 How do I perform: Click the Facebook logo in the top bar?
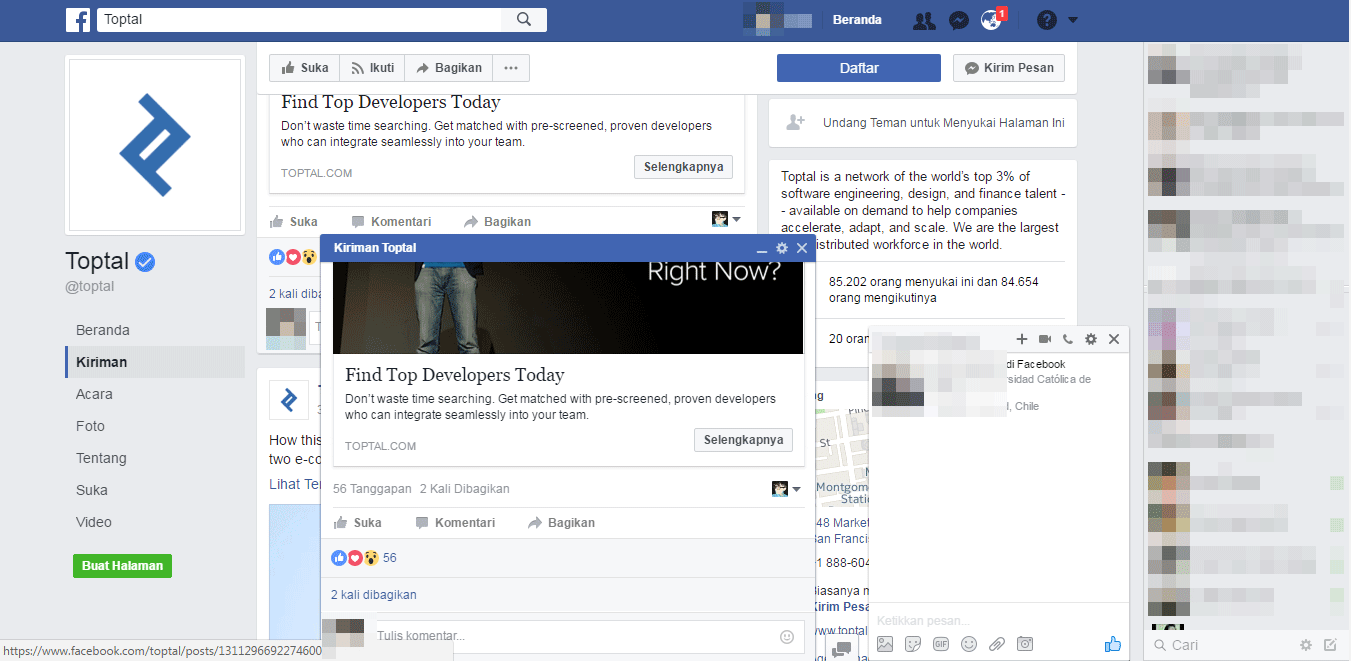tap(78, 20)
